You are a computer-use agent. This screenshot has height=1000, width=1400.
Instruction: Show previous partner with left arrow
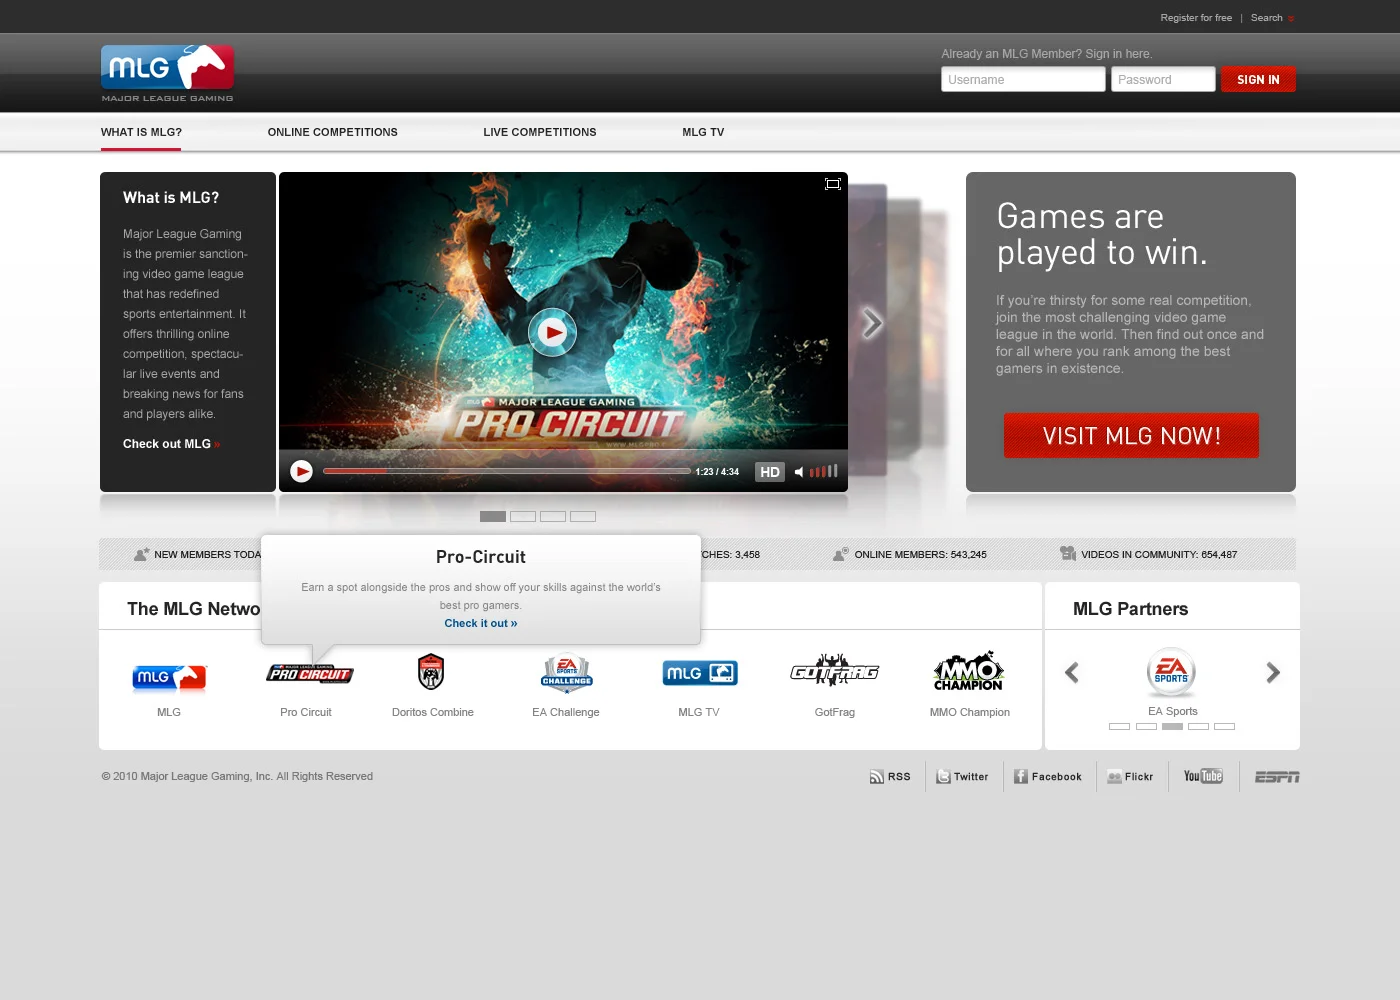(x=1072, y=673)
